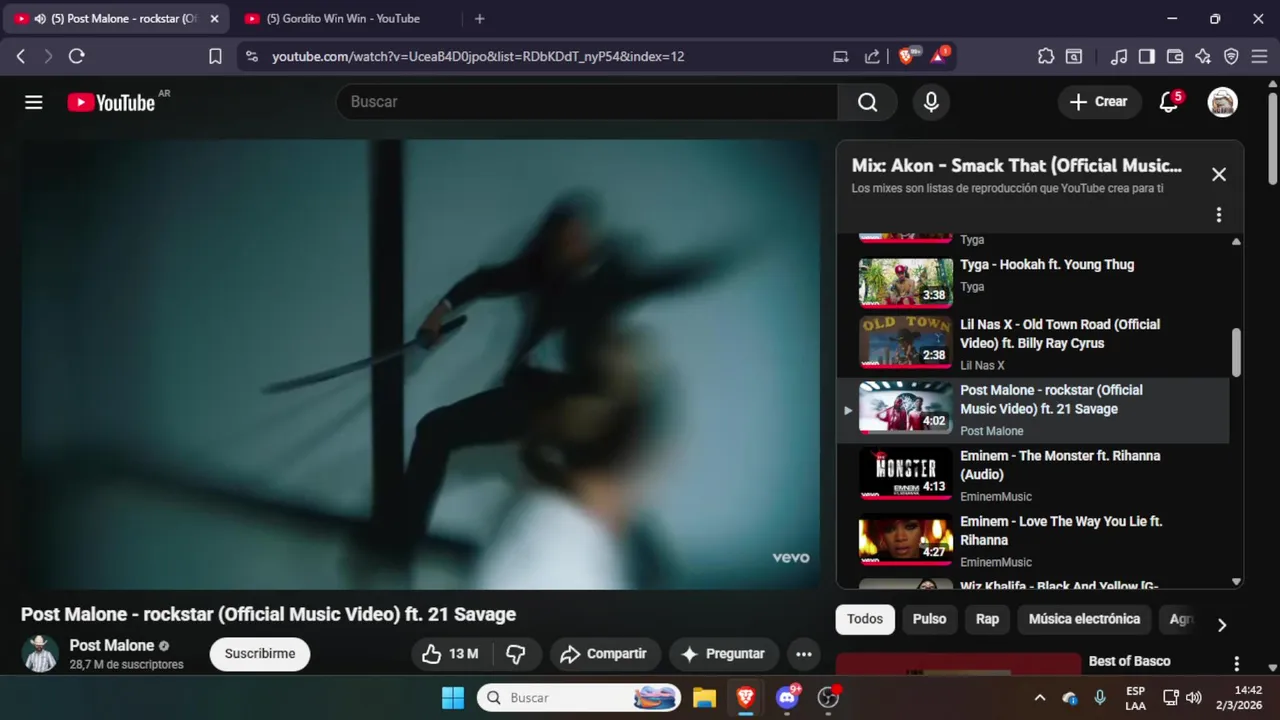Dislike the video

(x=516, y=654)
